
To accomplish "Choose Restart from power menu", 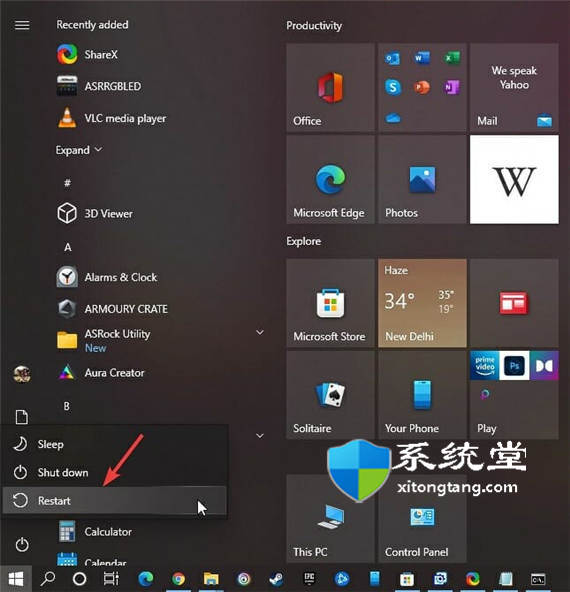I will (x=115, y=501).
